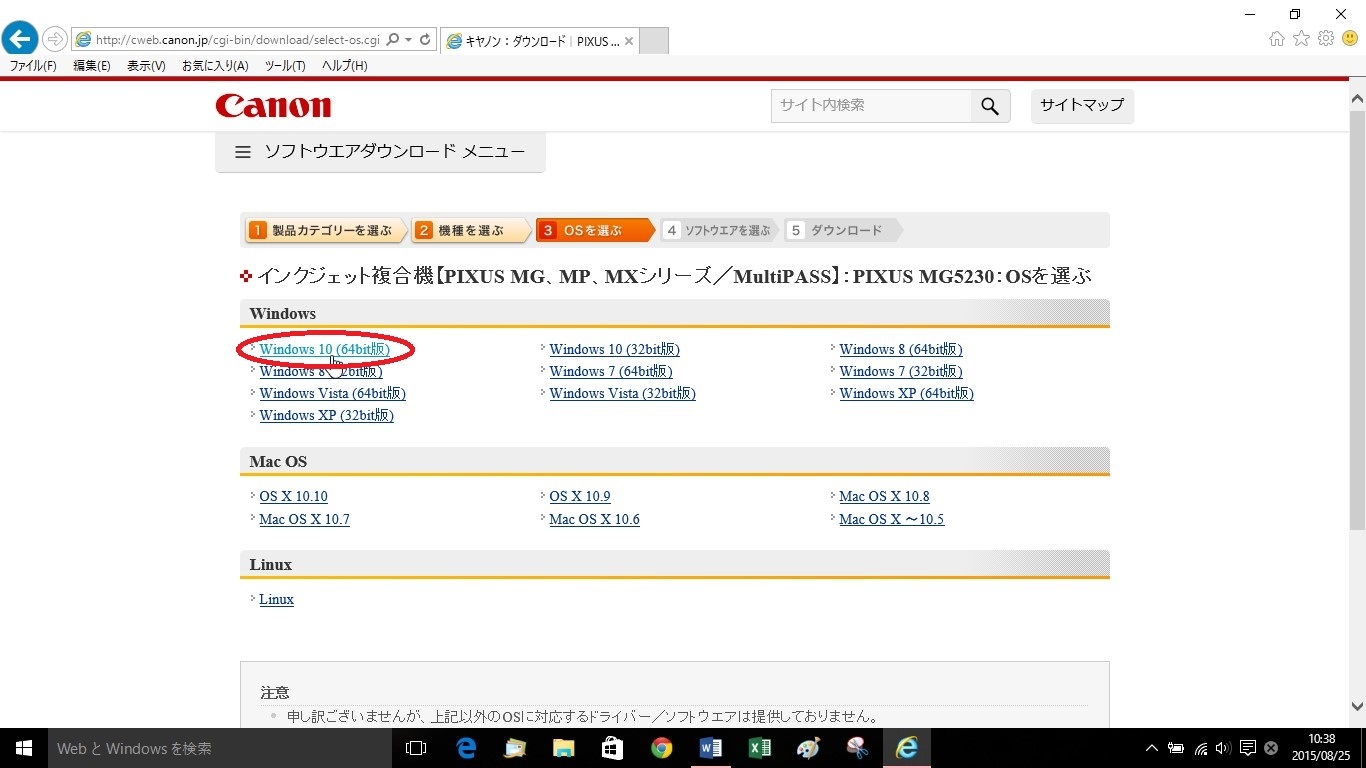Choose Mac OS X 10.7 link
The image size is (1366, 768).
(304, 519)
